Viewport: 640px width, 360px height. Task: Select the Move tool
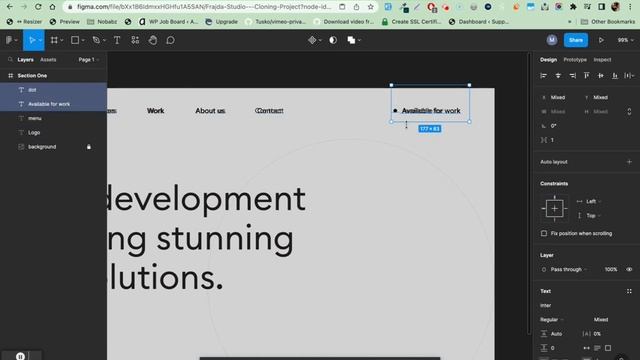click(x=32, y=40)
